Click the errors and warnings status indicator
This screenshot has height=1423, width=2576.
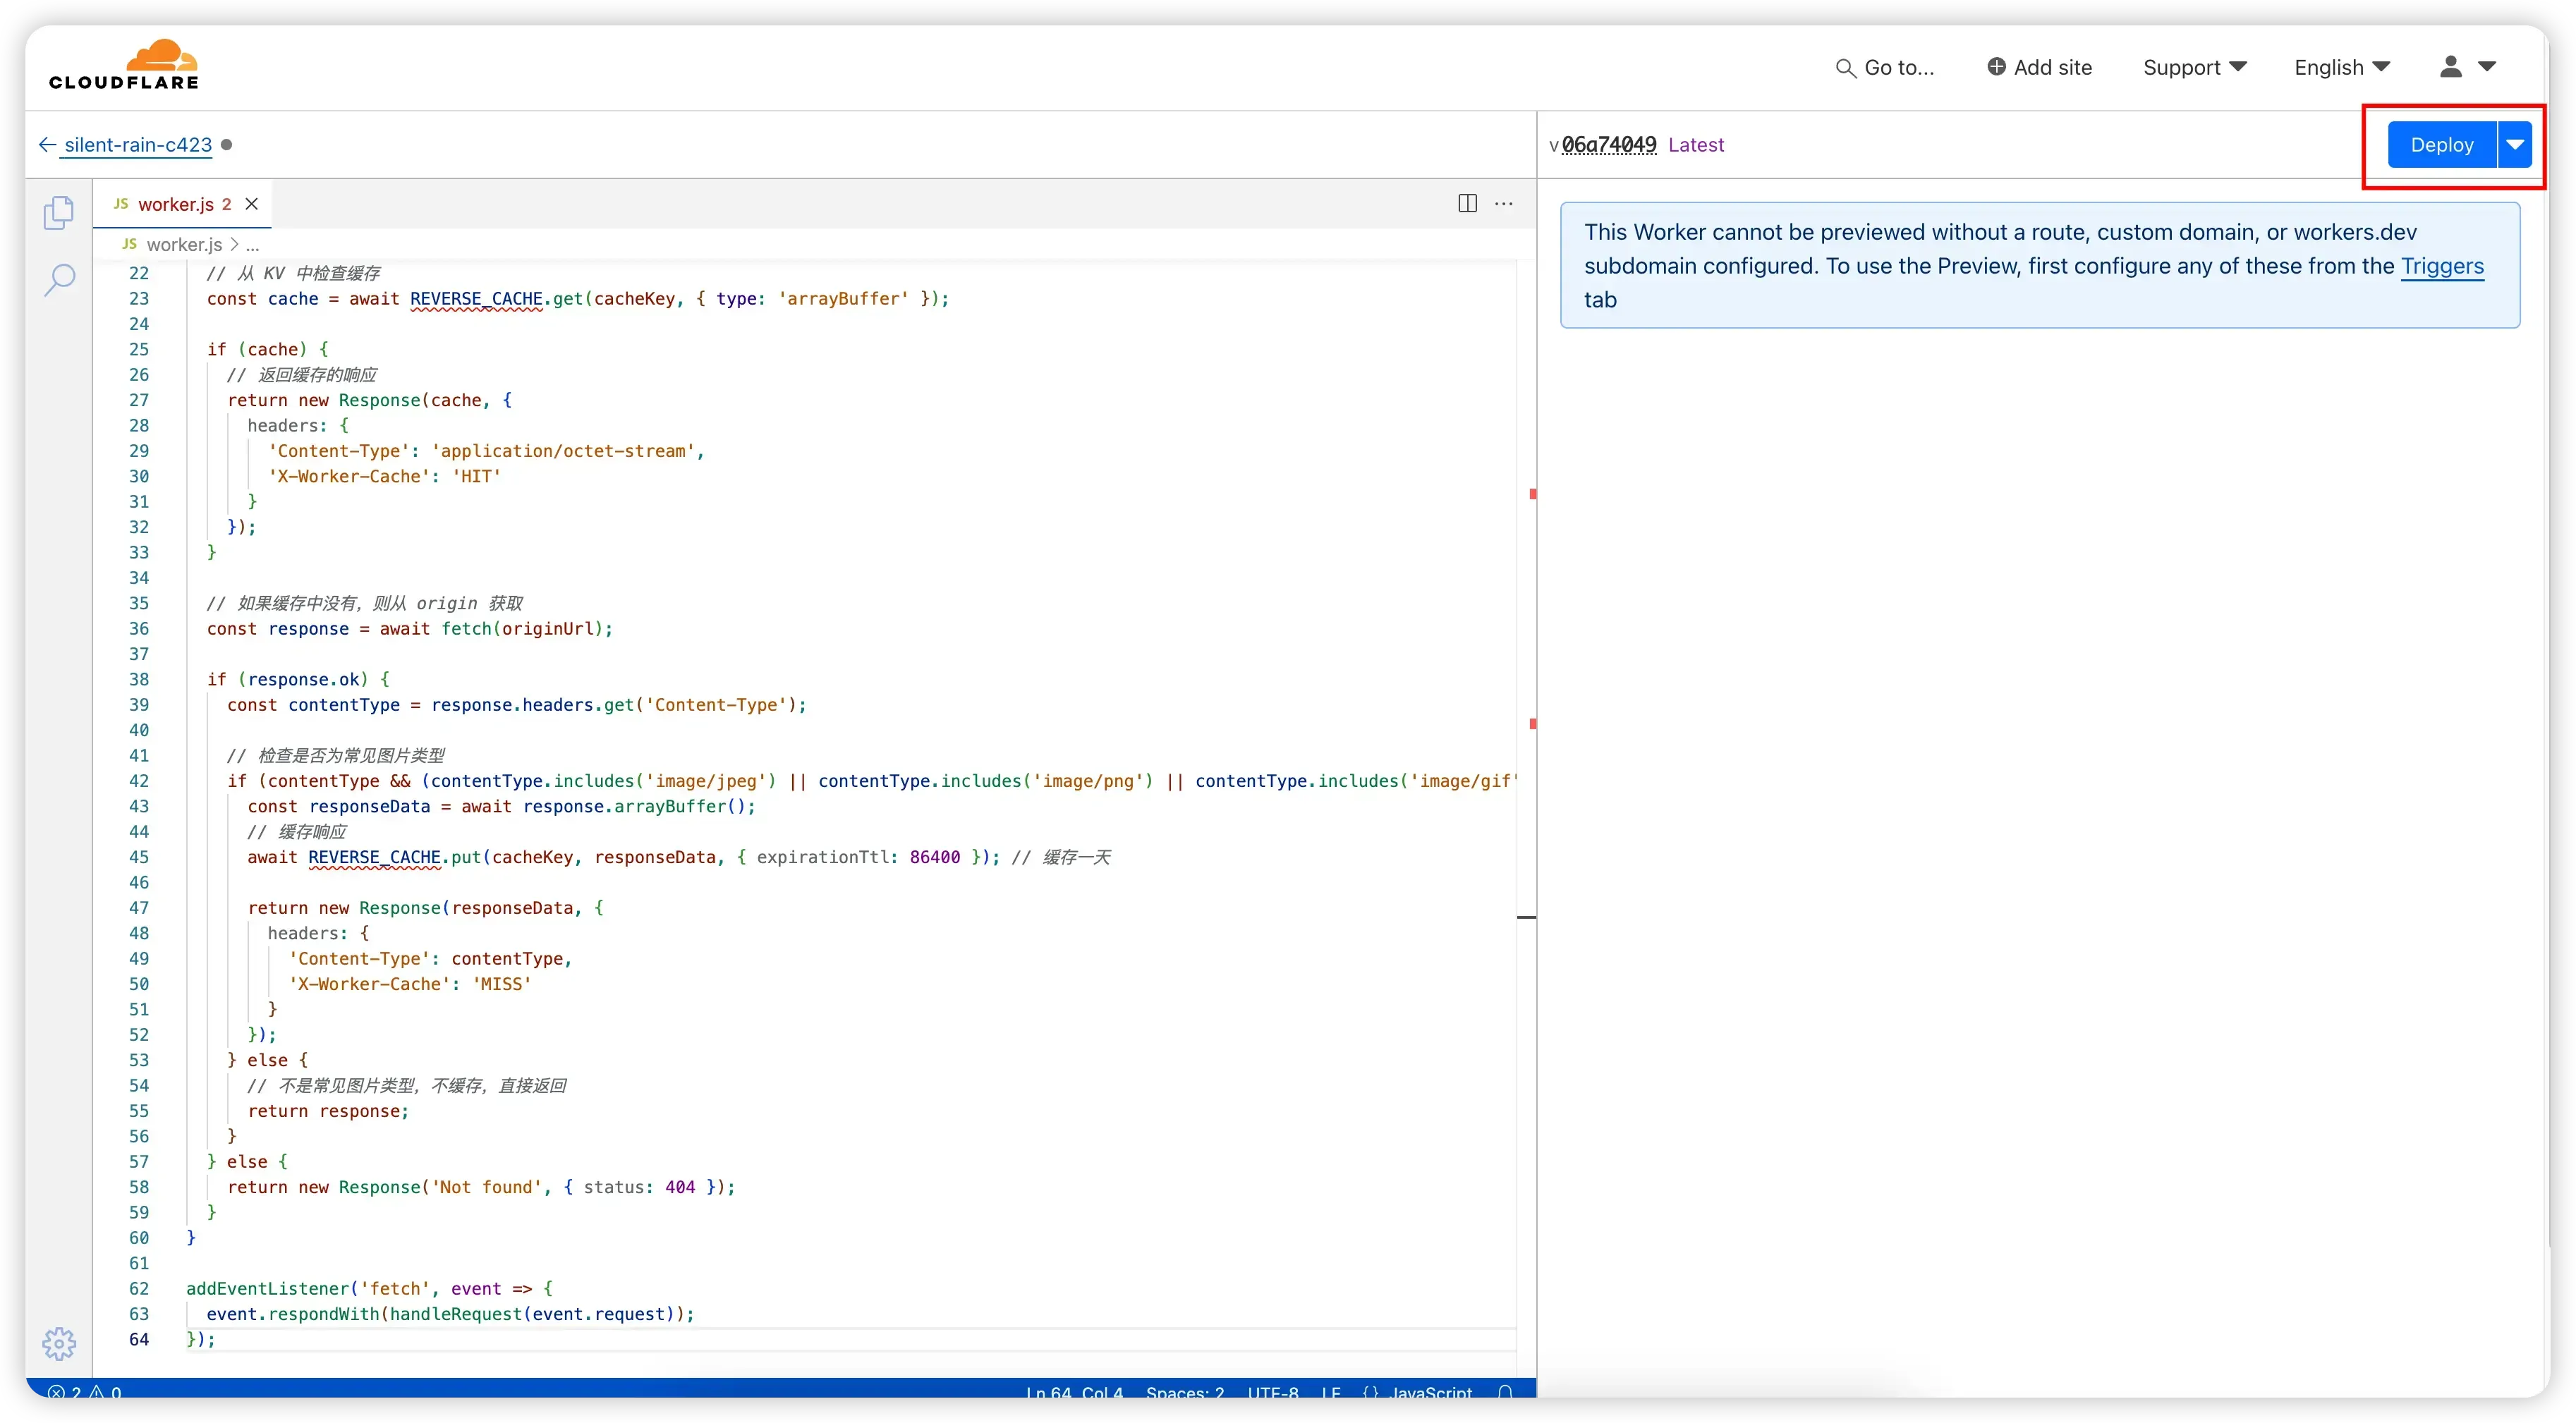click(85, 1391)
